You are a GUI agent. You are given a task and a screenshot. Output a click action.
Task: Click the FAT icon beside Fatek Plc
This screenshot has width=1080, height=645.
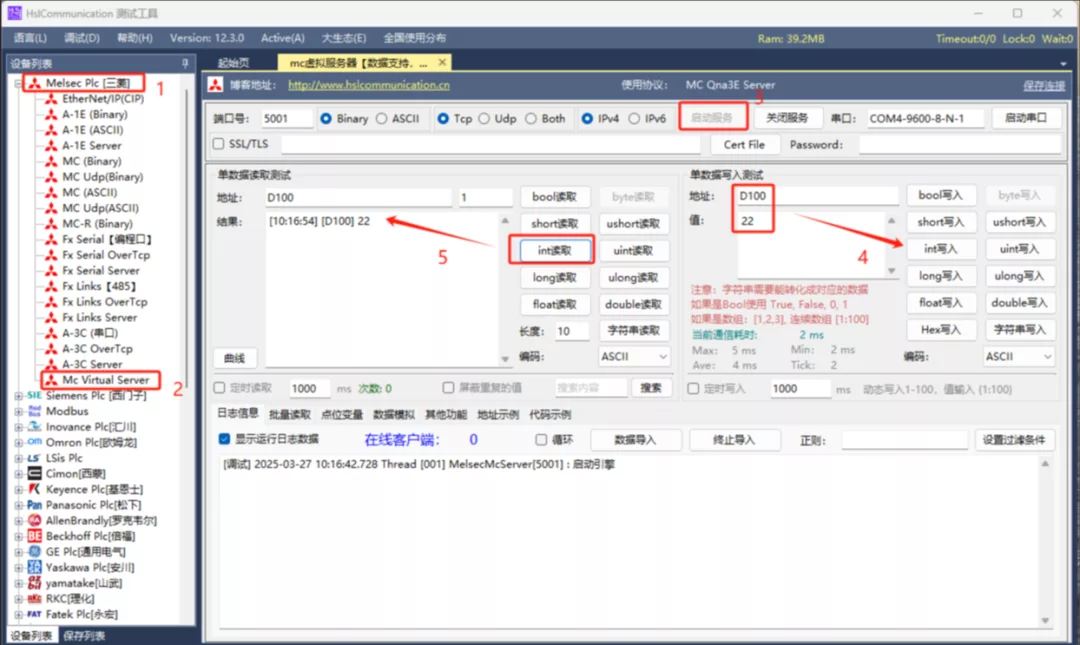[36, 613]
